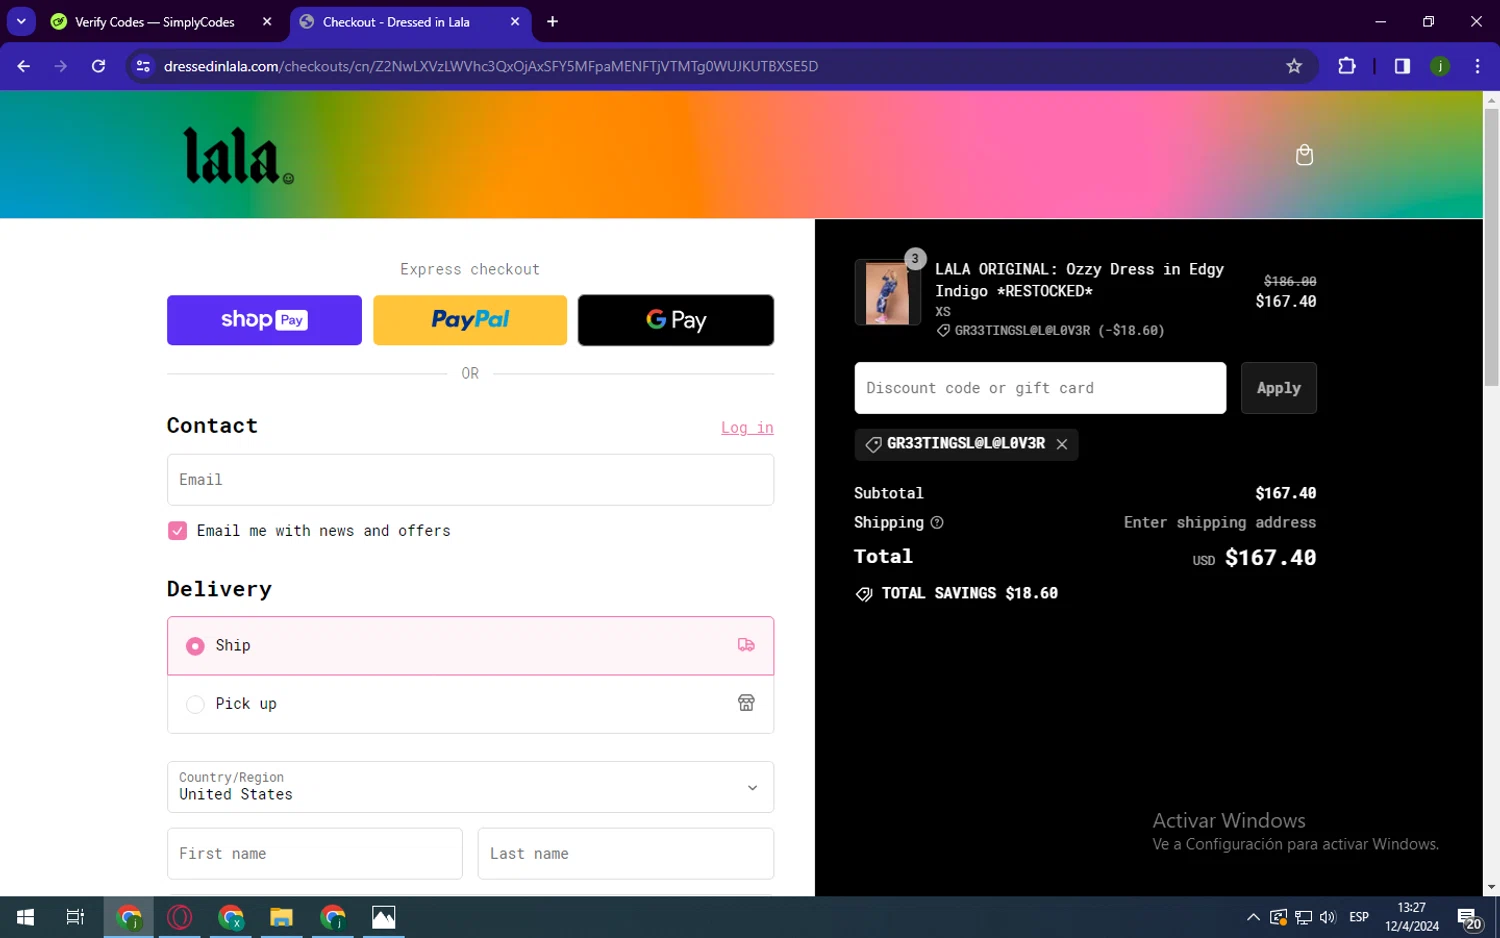Viewport: 1500px width, 938px height.
Task: Click the Log in link
Action: [x=747, y=428]
